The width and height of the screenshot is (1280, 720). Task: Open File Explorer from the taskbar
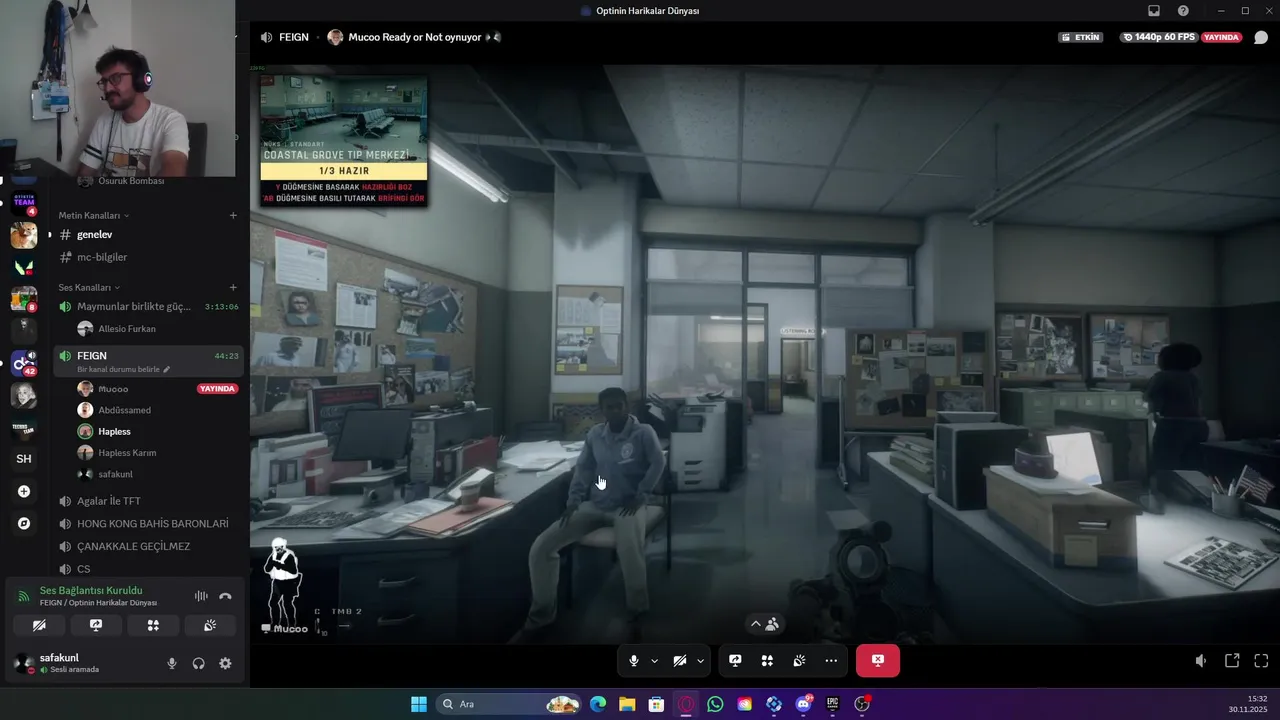pyautogui.click(x=627, y=704)
